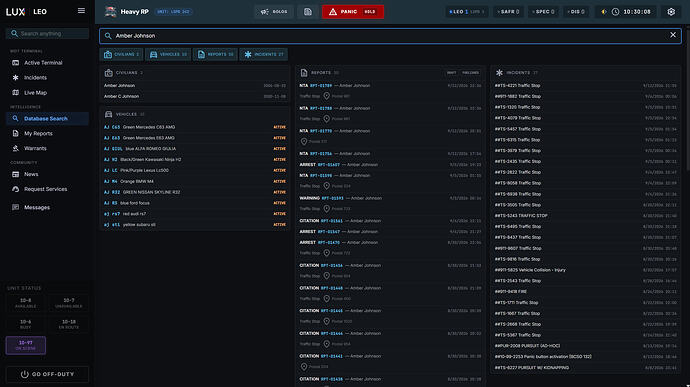The image size is (690, 387).
Task: Set unit status to 10-6 Busy
Action: (26, 324)
